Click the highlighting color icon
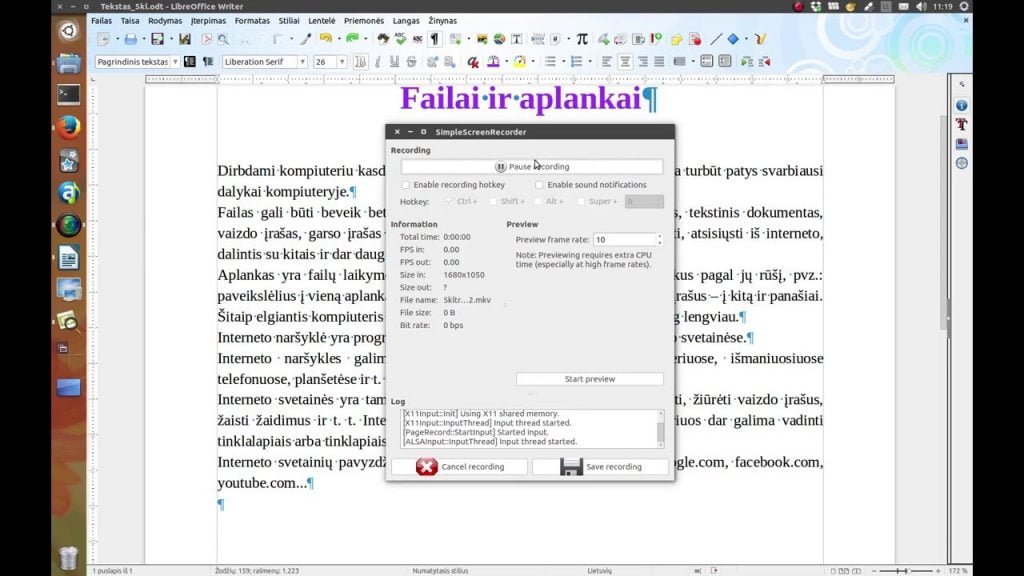The image size is (1024, 576). (x=519, y=61)
